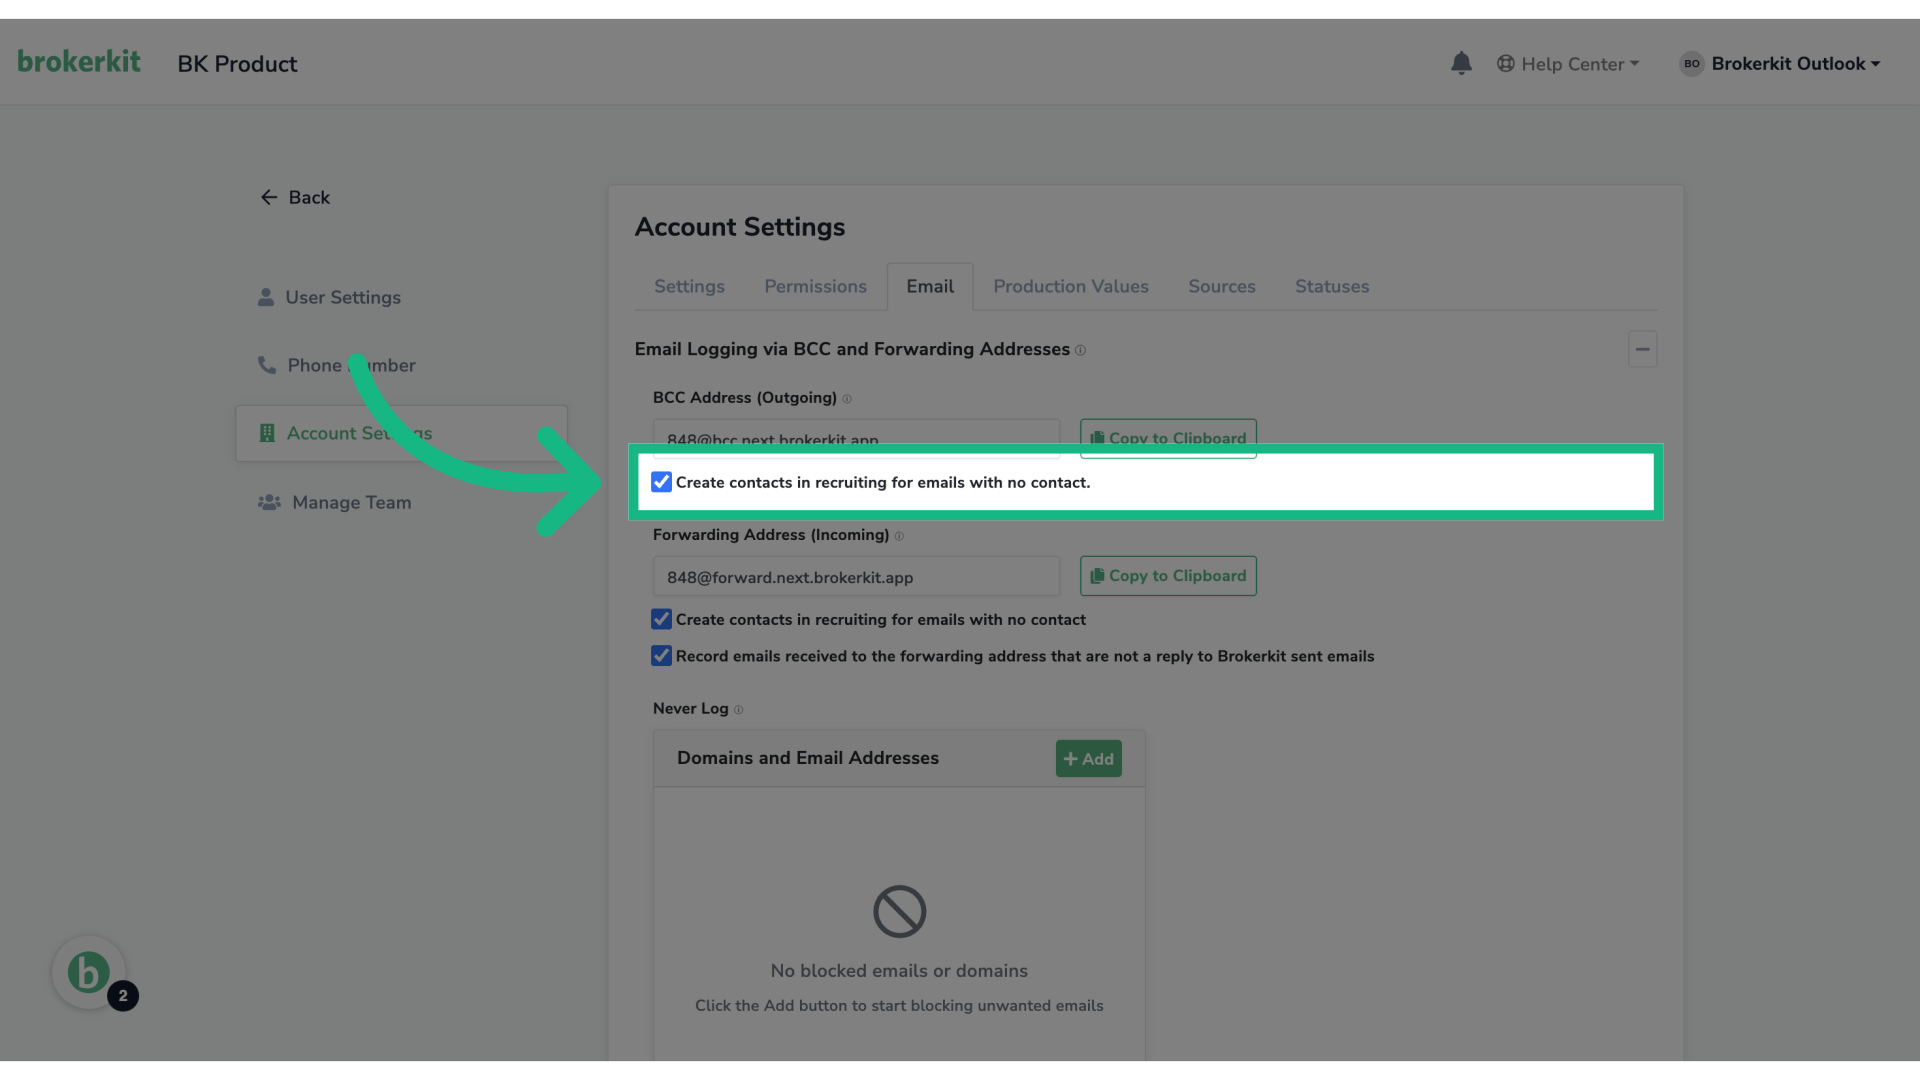Click the Help Center globe icon
Screen dimensions: 1920x1080
point(1505,63)
